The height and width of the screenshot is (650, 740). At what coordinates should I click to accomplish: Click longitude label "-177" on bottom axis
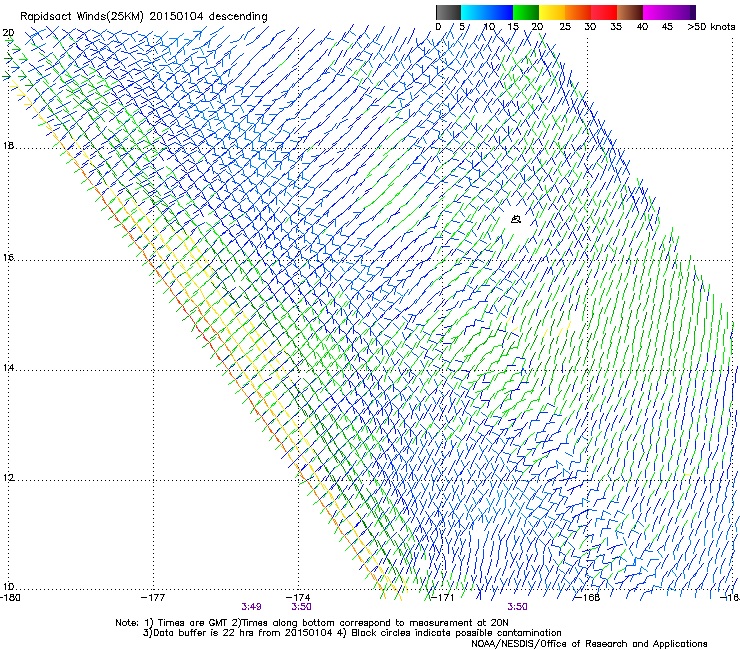coord(153,598)
